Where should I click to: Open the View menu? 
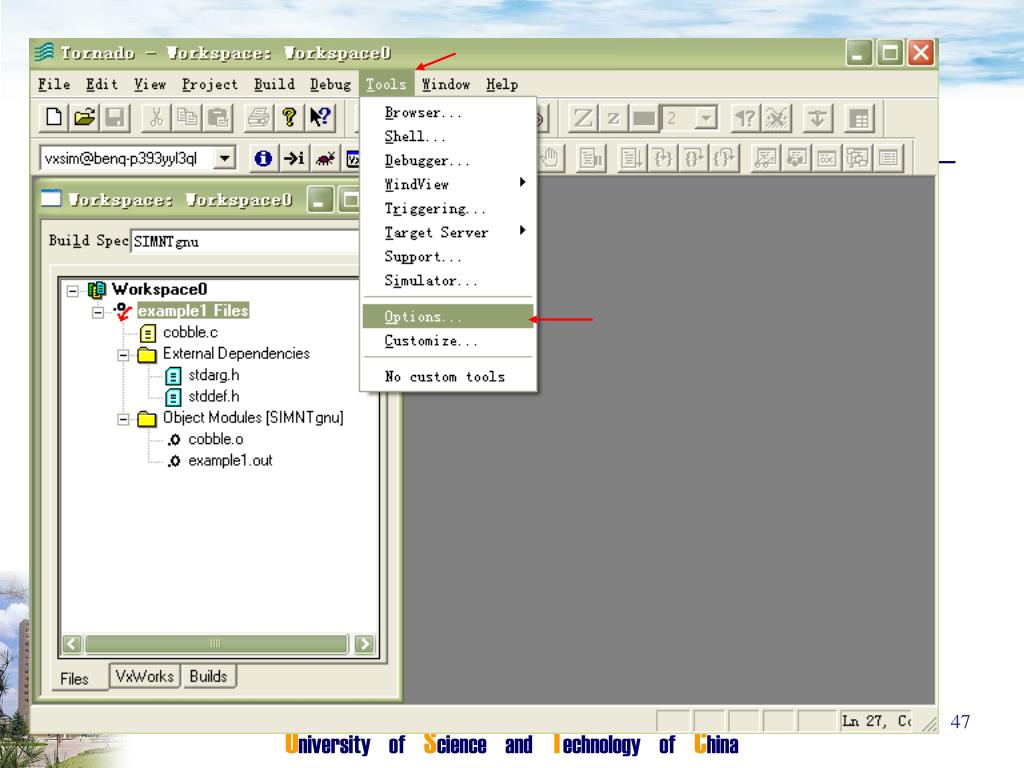[x=150, y=84]
